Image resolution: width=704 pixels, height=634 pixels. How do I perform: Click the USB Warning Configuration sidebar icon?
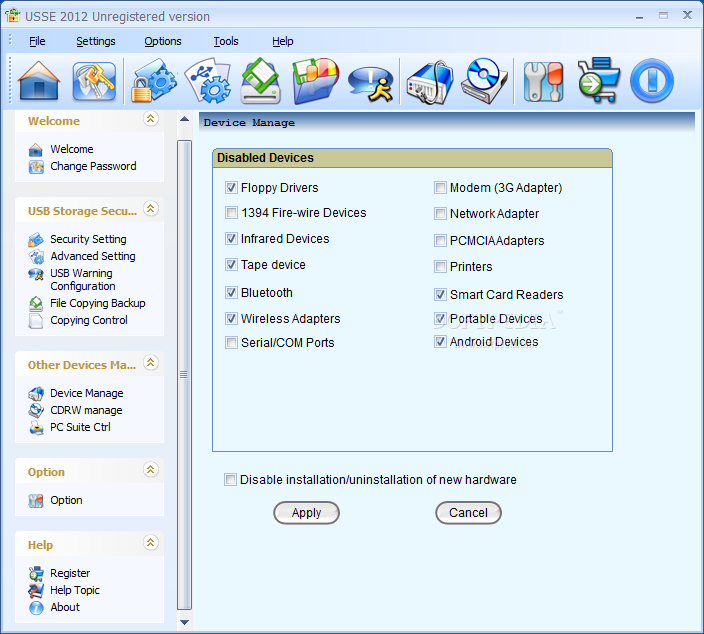pos(36,274)
